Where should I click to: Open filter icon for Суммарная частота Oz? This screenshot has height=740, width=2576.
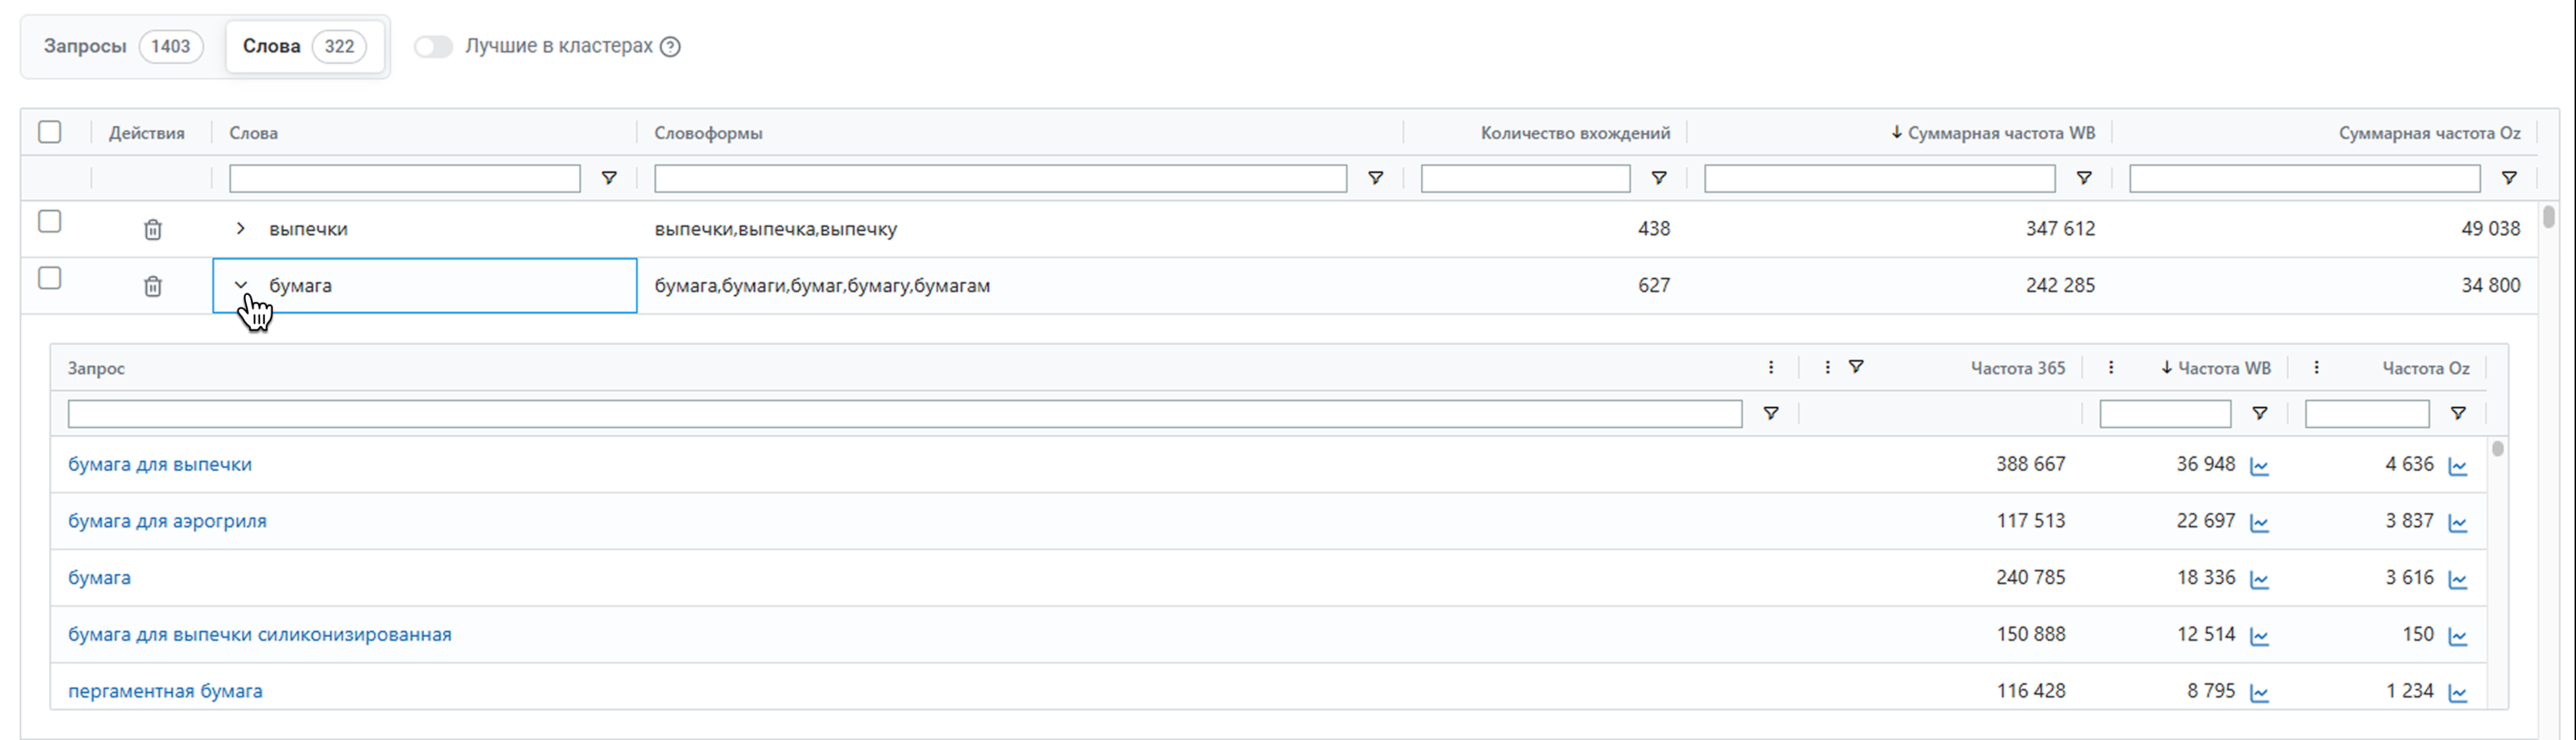pos(2508,178)
